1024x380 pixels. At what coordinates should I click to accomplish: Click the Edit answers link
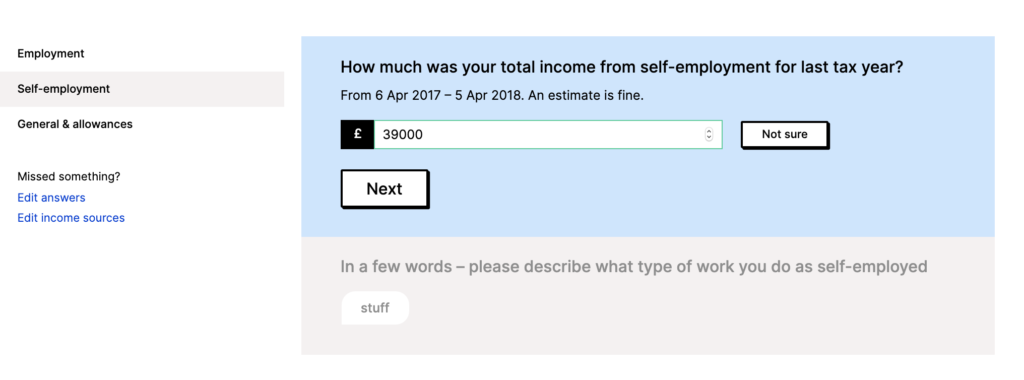tap(51, 197)
